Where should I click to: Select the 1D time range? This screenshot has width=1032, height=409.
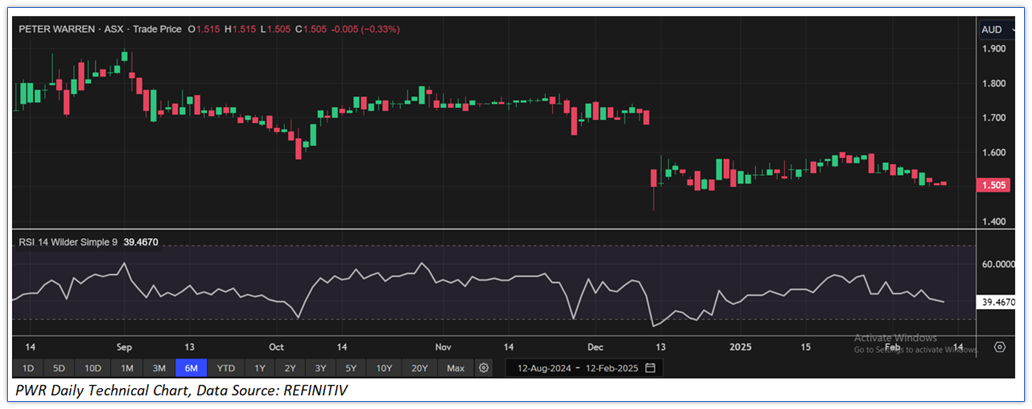click(28, 368)
